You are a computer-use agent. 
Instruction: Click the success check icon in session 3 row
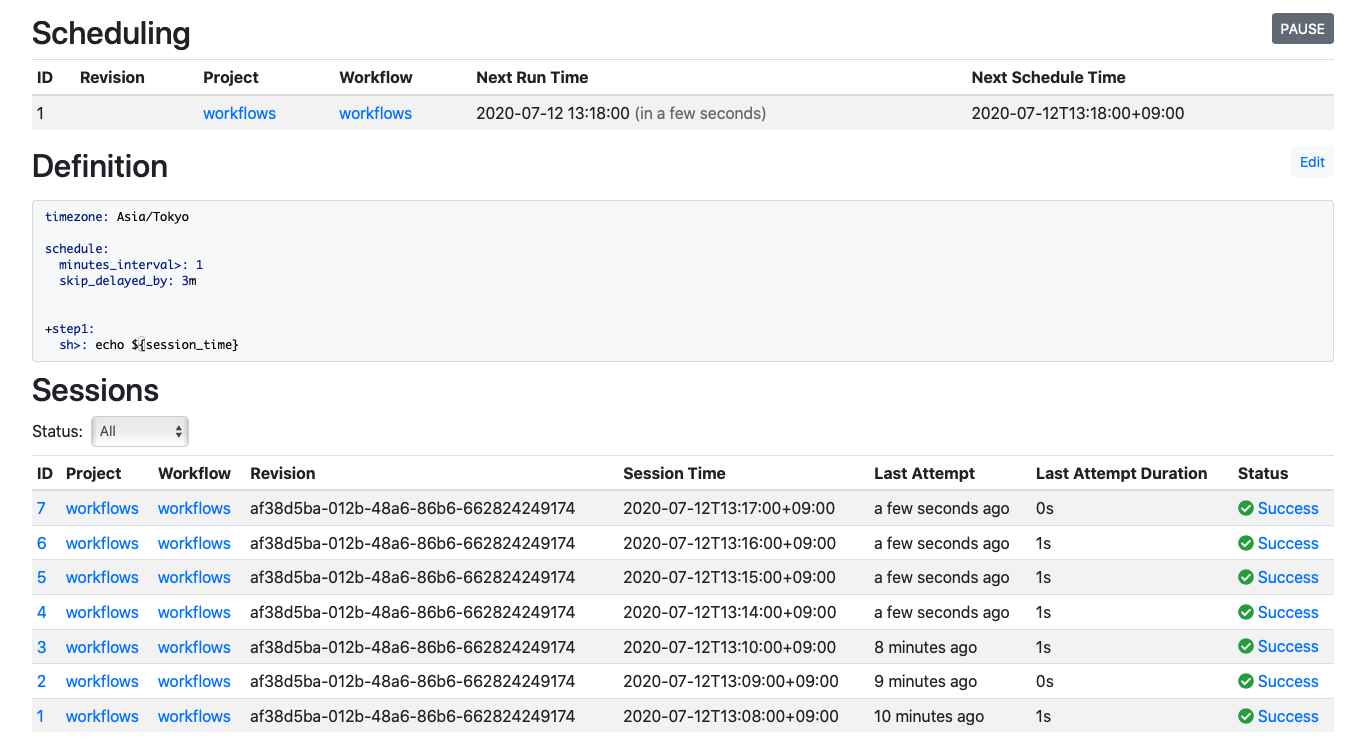pyautogui.click(x=1246, y=647)
